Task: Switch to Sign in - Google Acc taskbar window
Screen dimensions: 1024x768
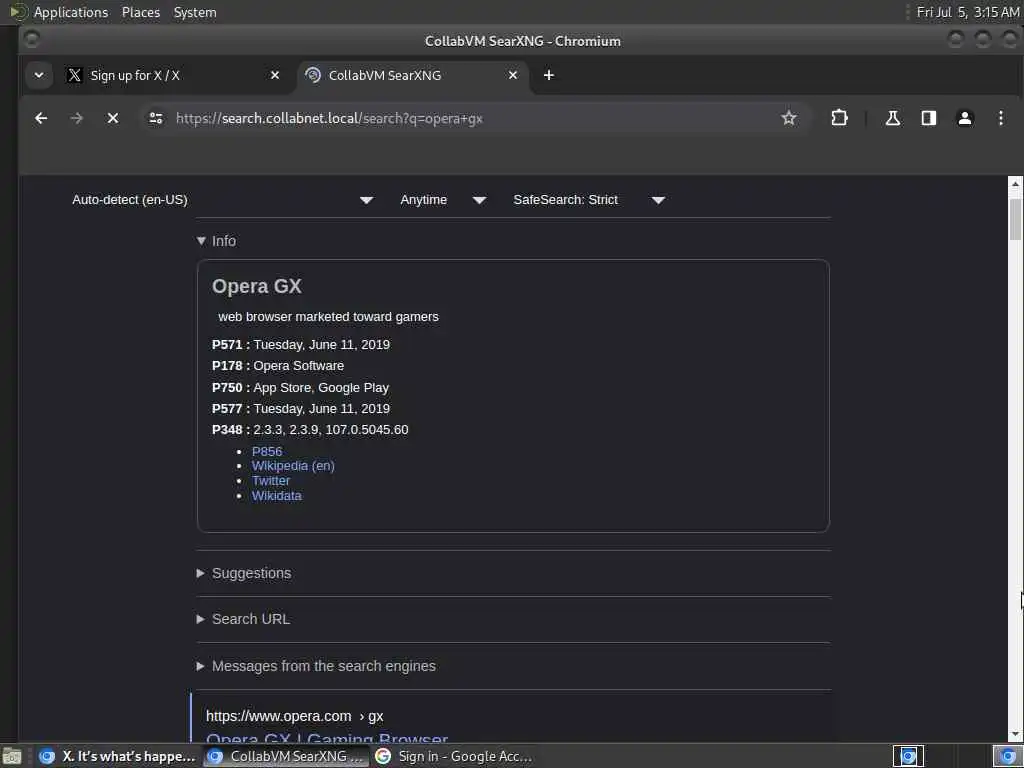Action: click(454, 756)
